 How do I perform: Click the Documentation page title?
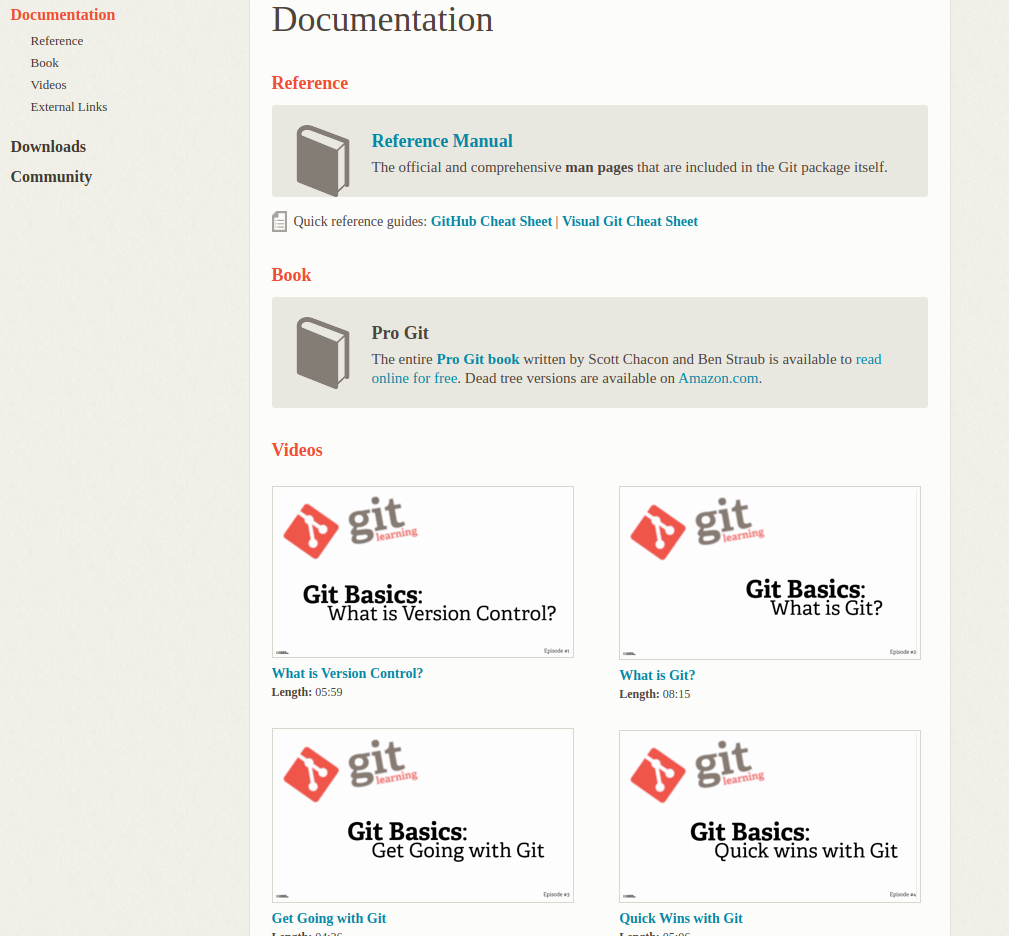[382, 19]
